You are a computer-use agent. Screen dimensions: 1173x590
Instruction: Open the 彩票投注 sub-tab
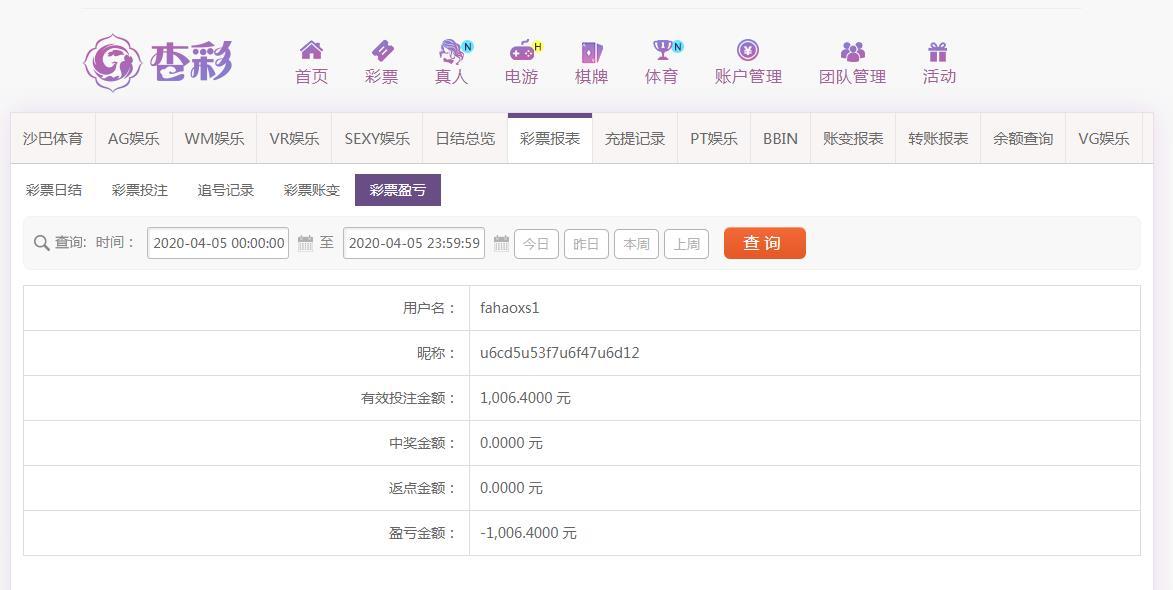140,190
